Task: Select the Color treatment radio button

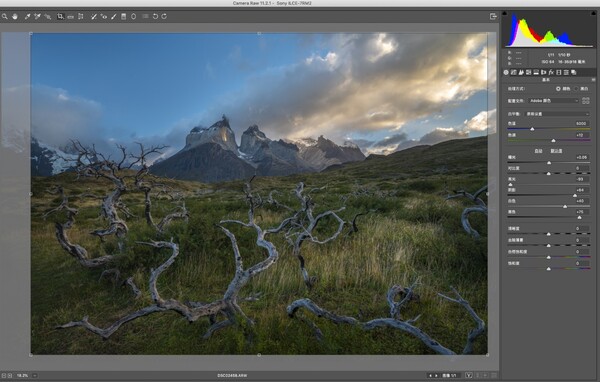Action: [558, 88]
